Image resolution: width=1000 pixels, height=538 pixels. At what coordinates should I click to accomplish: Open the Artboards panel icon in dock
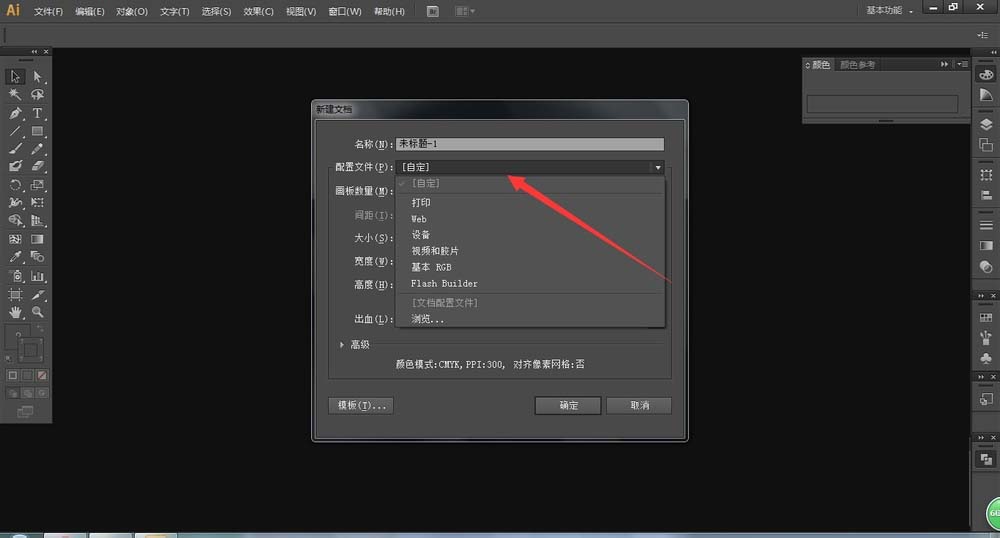click(986, 145)
